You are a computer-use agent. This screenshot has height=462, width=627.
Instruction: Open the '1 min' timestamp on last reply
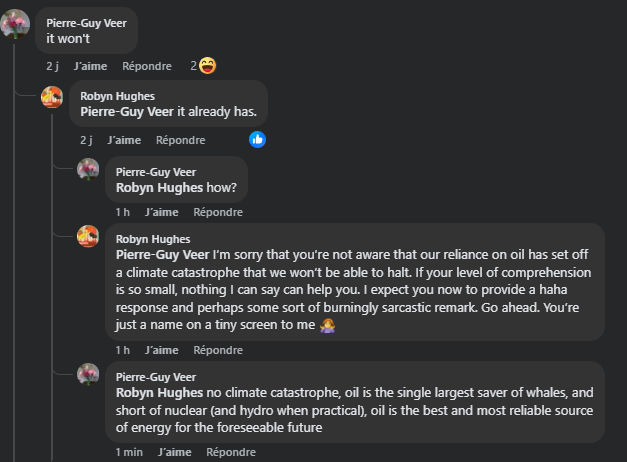click(x=129, y=452)
